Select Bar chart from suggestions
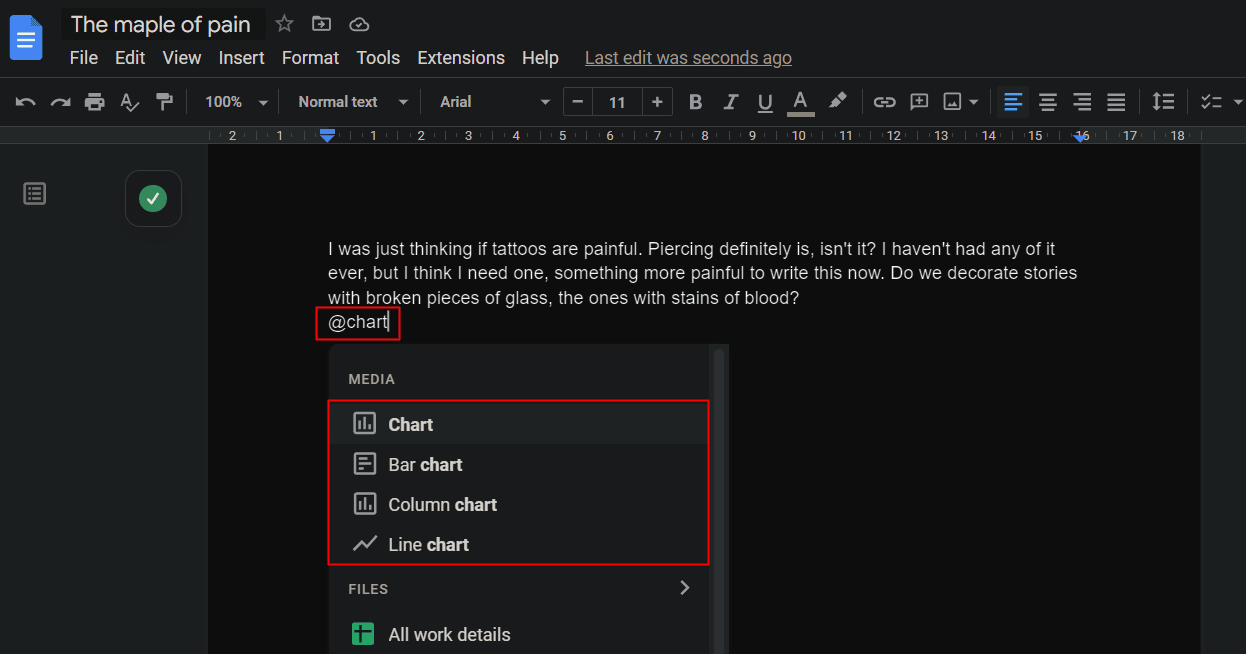 pyautogui.click(x=519, y=464)
